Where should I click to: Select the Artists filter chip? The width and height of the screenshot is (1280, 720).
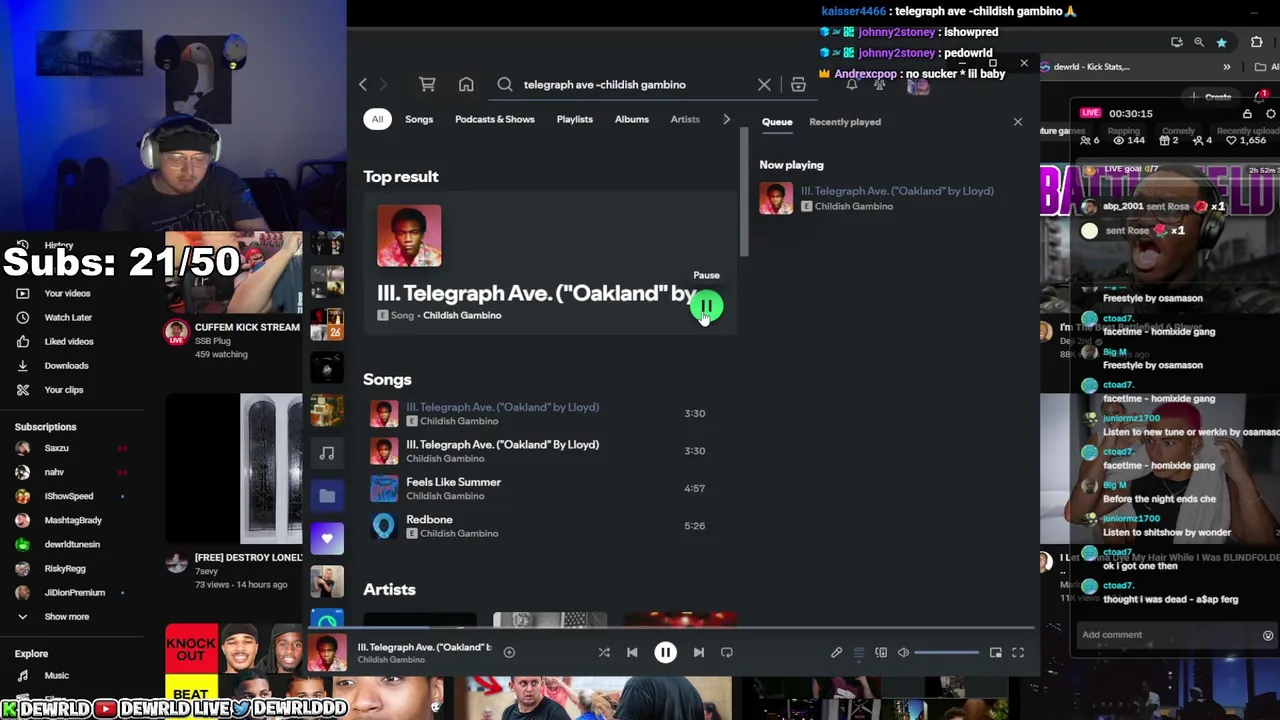(685, 119)
